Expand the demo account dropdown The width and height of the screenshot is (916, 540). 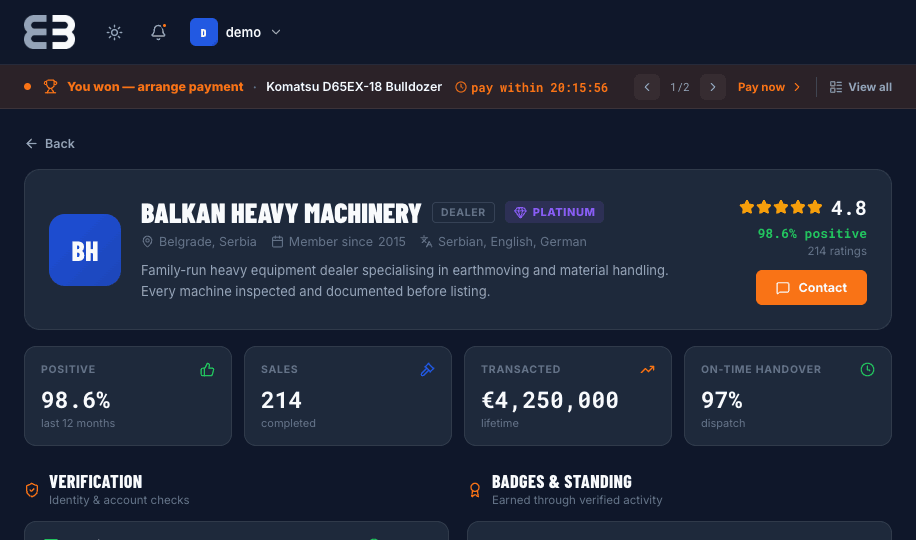click(276, 32)
